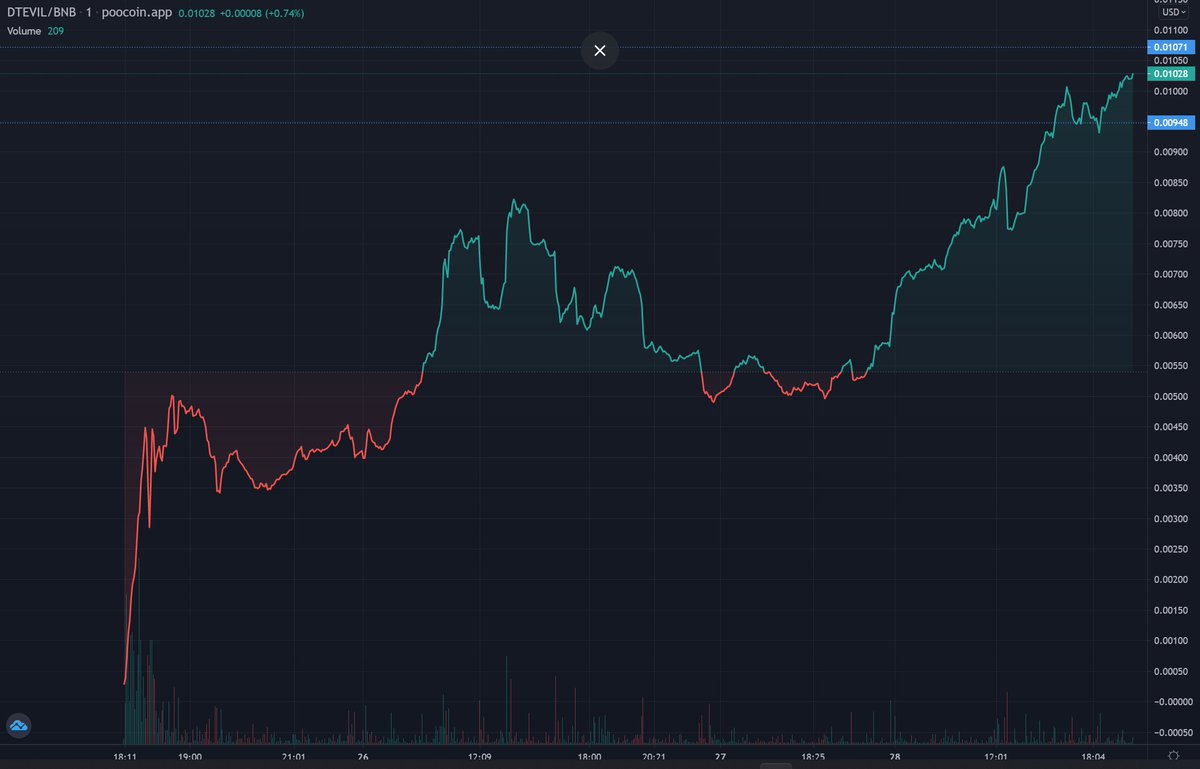Click the 20:21 time axis label
This screenshot has width=1200, height=769.
pyautogui.click(x=654, y=757)
